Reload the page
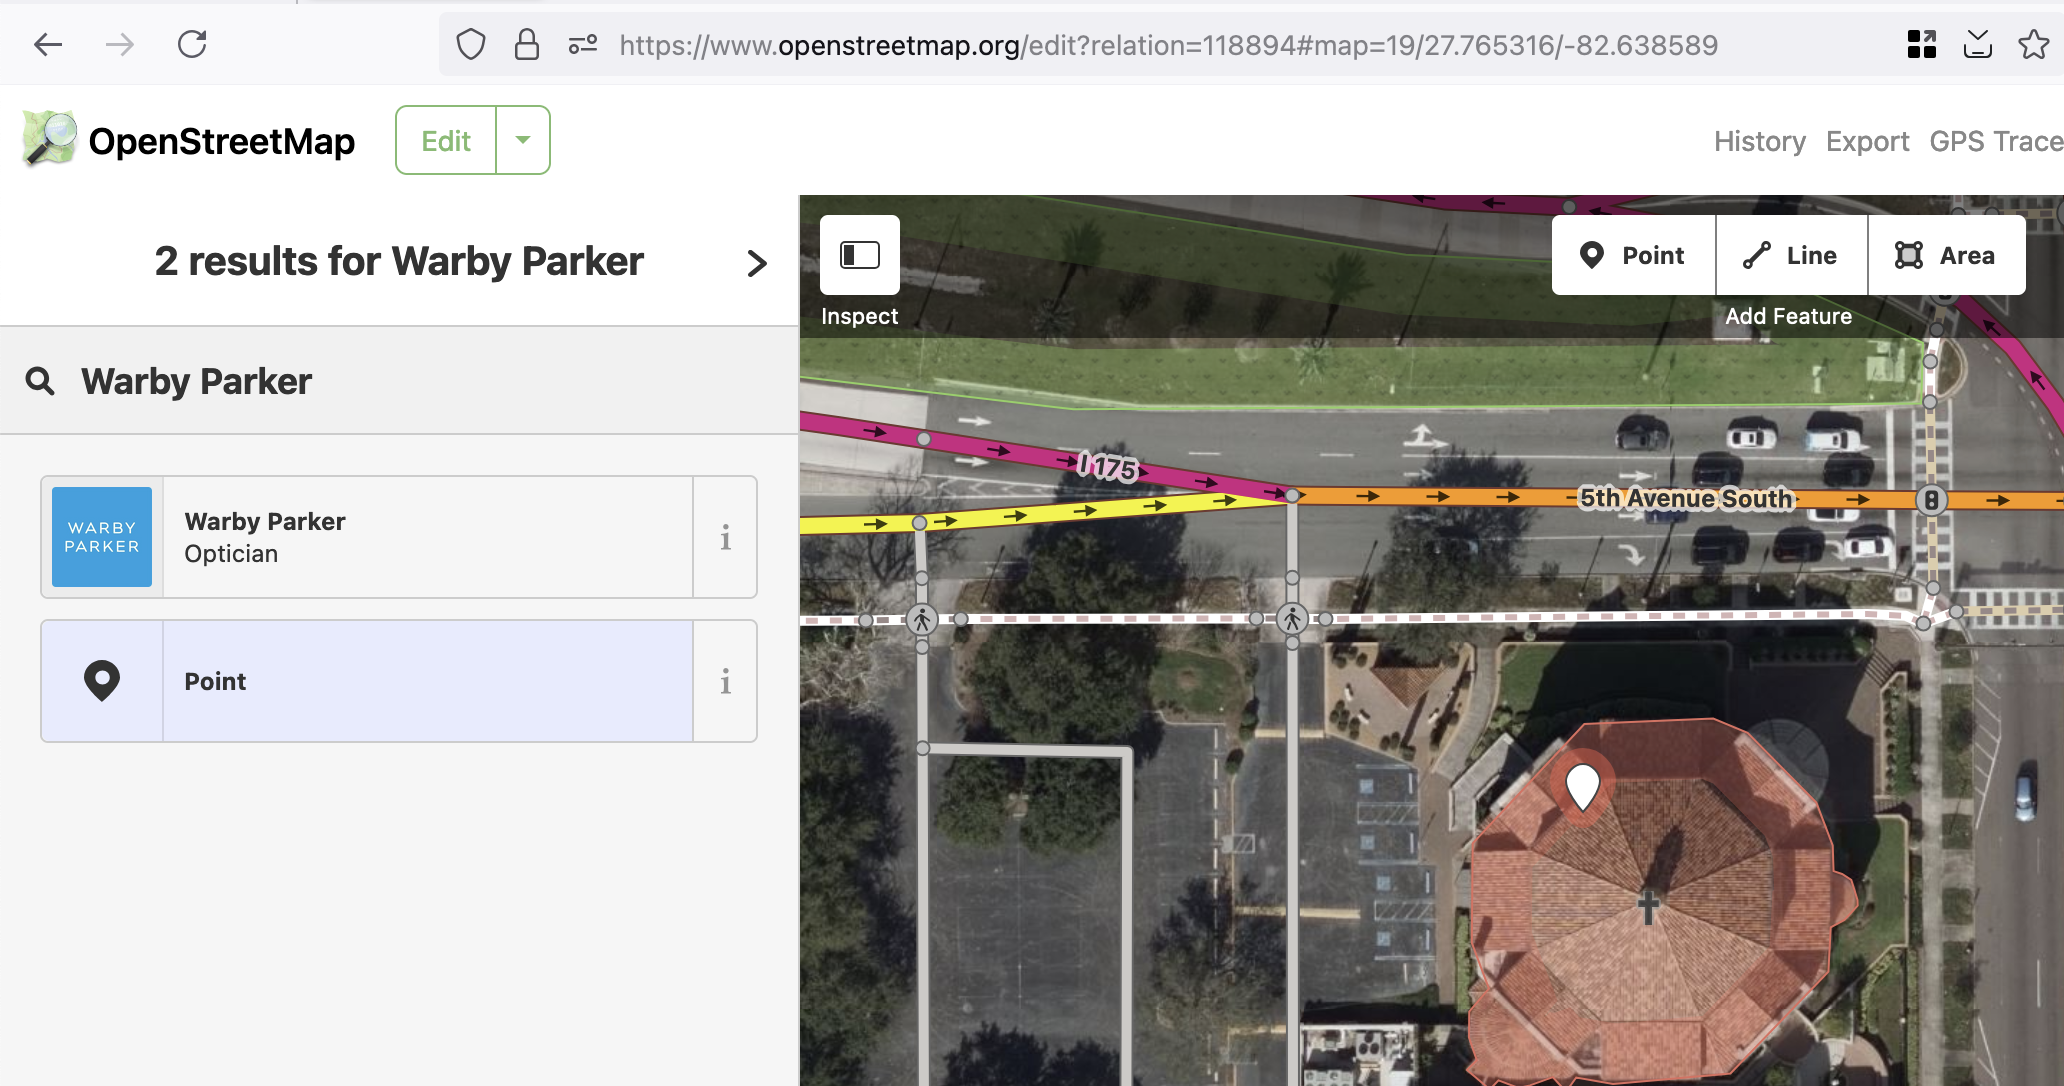Viewport: 2064px width, 1086px height. tap(192, 44)
